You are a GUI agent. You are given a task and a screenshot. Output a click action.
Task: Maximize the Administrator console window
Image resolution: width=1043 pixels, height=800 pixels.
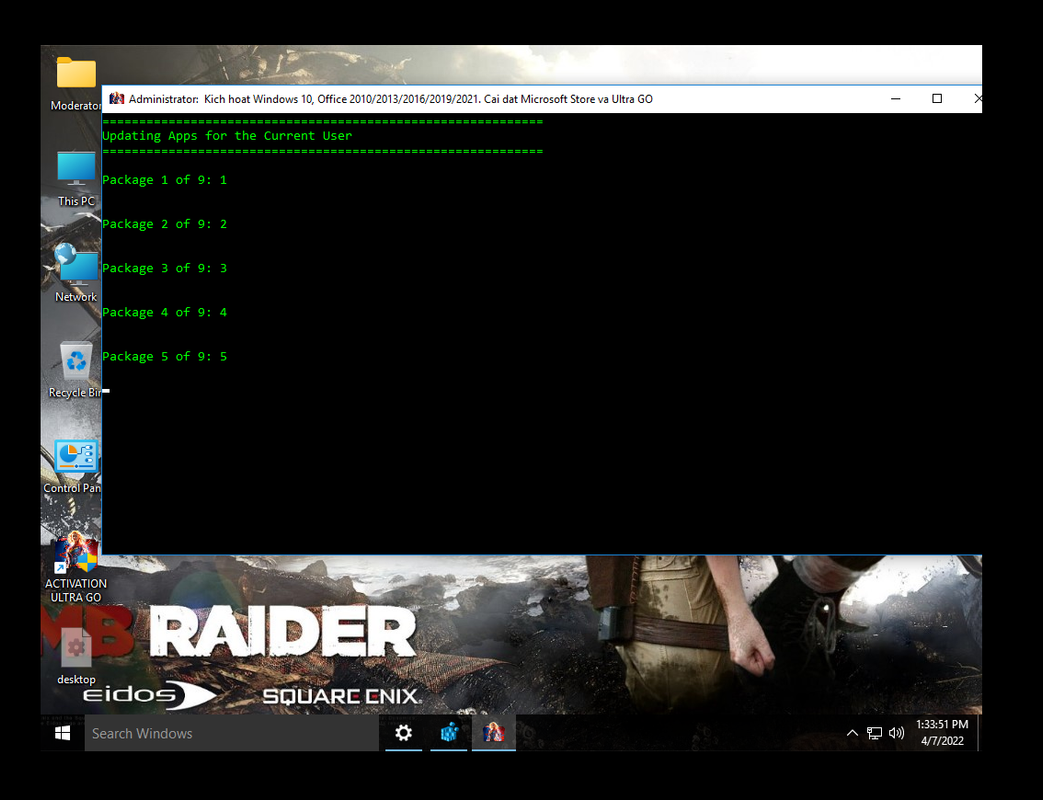pos(937,98)
